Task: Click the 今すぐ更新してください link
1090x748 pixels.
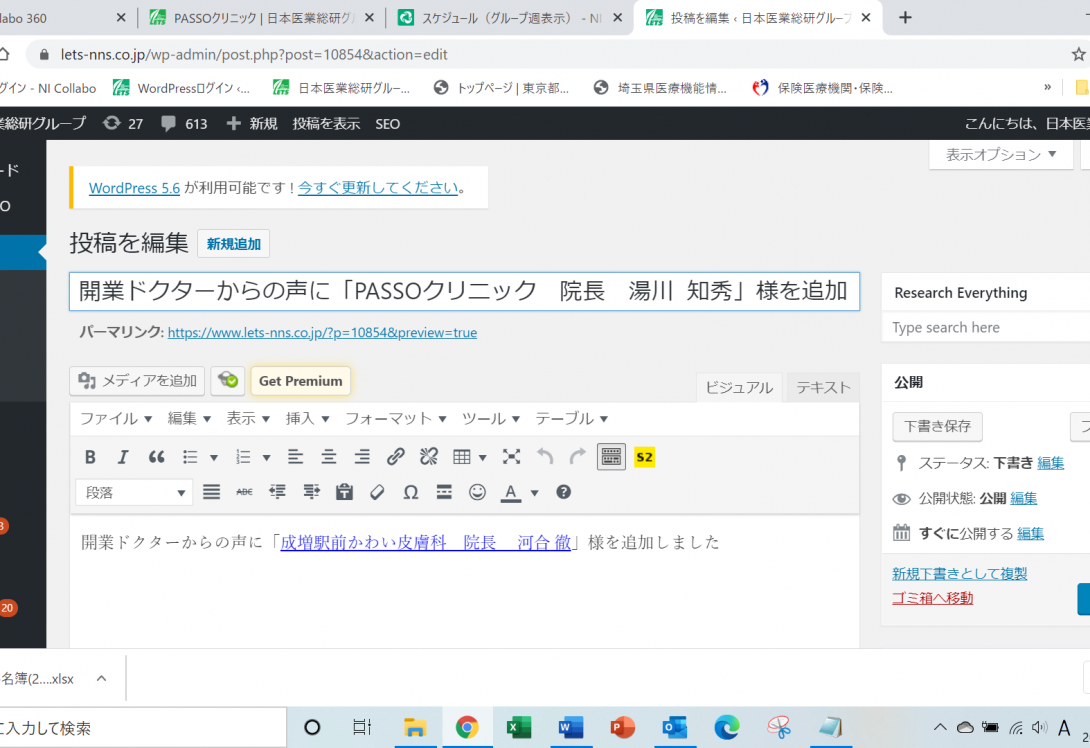Action: (378, 188)
